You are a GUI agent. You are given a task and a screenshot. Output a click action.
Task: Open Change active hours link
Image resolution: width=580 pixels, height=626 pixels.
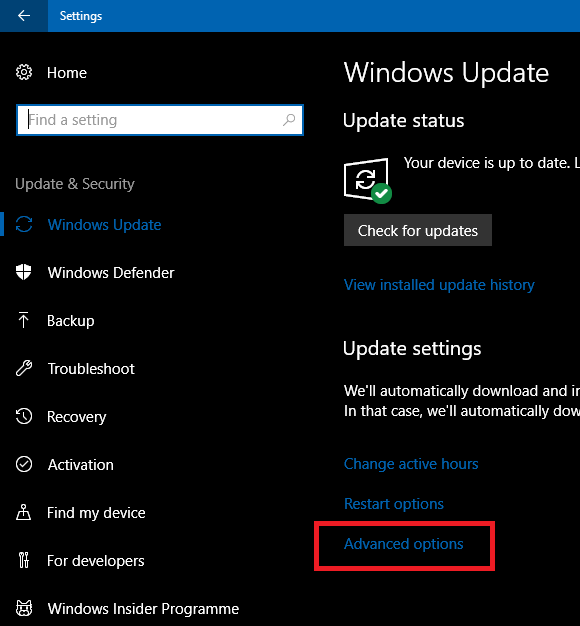pyautogui.click(x=411, y=464)
